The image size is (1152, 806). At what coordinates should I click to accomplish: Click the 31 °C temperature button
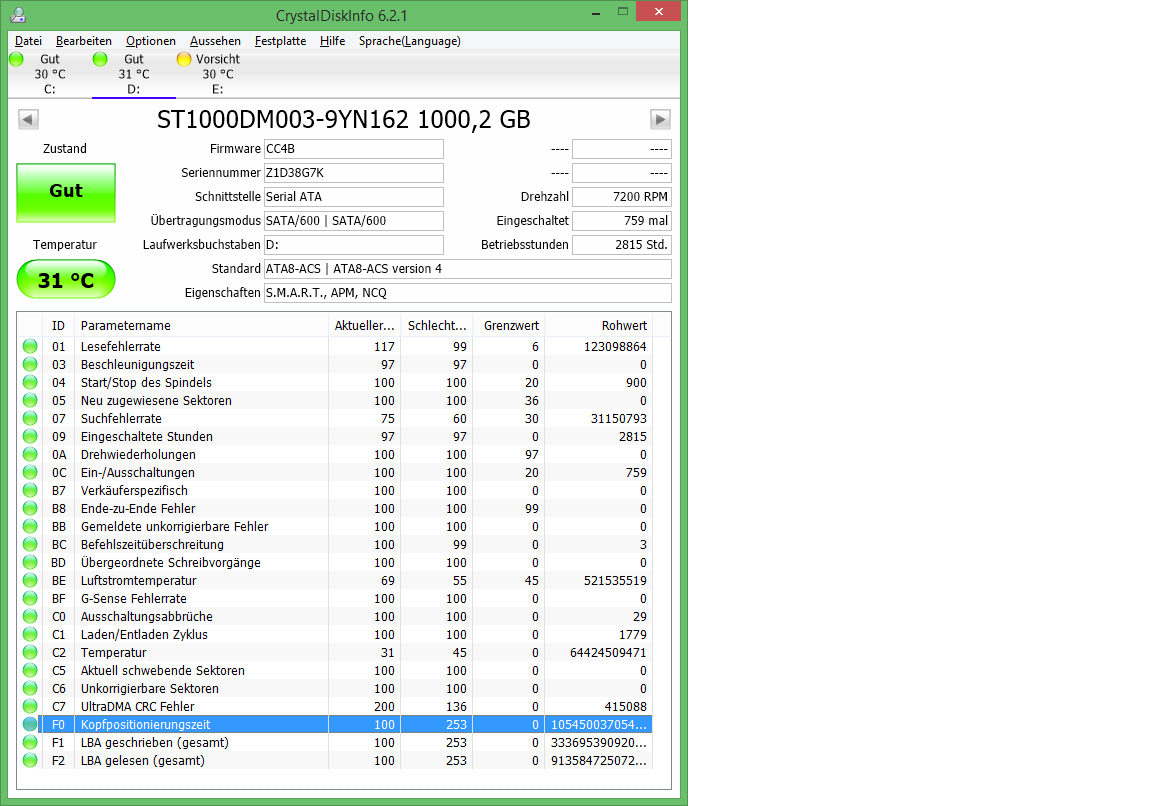pos(66,279)
